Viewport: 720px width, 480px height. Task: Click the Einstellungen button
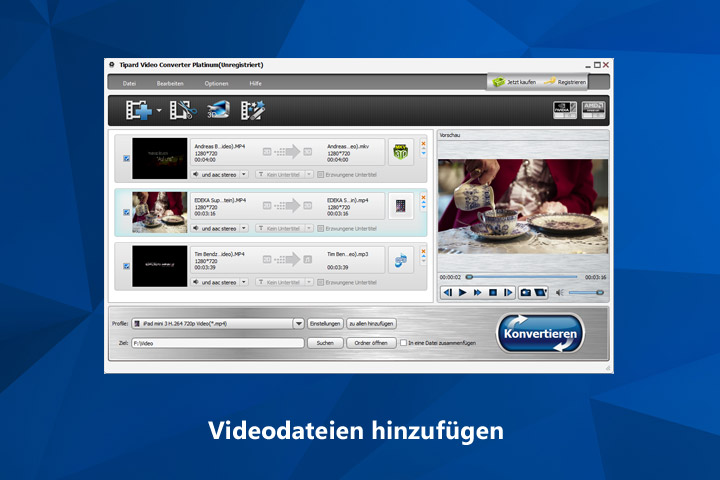click(325, 324)
